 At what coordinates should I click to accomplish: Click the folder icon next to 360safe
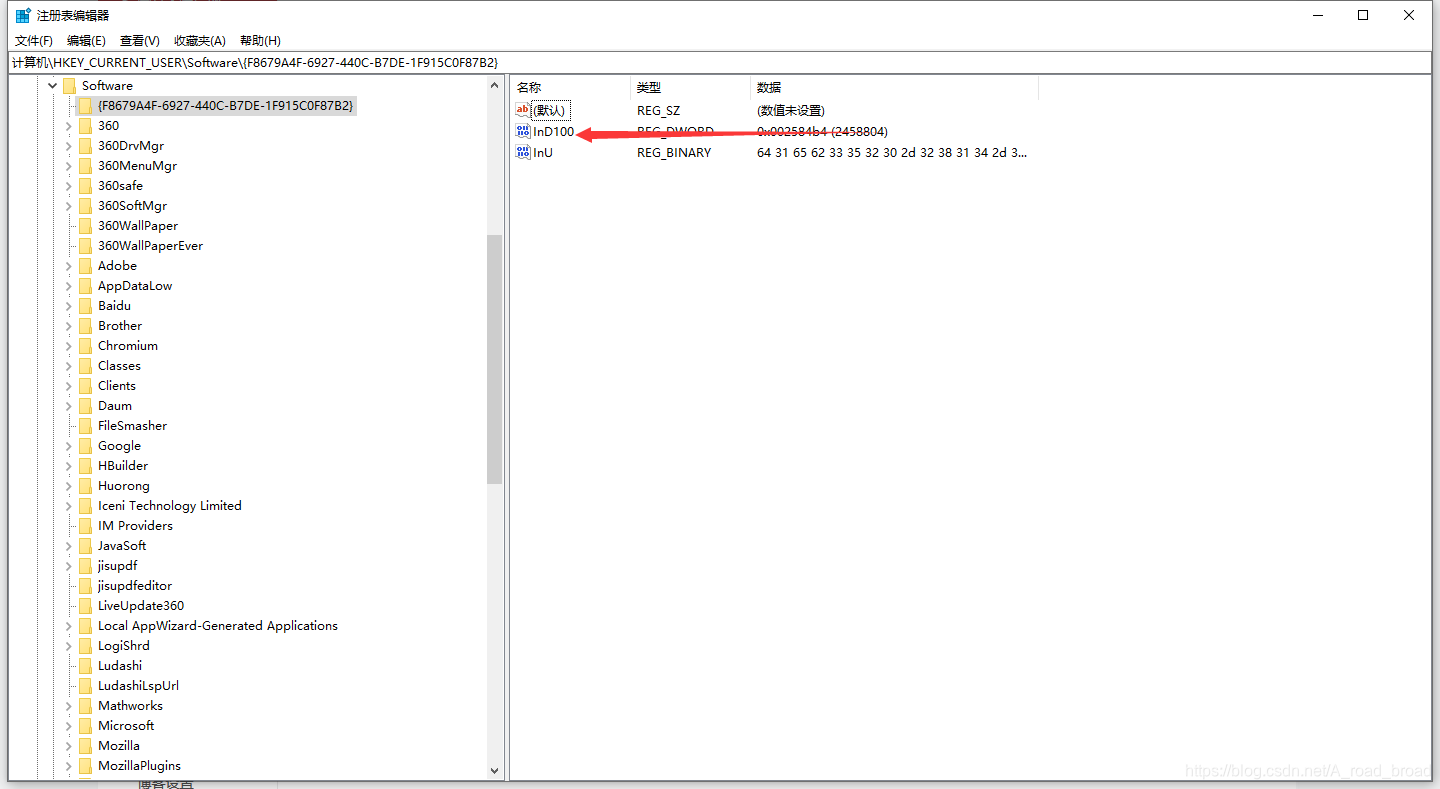85,185
